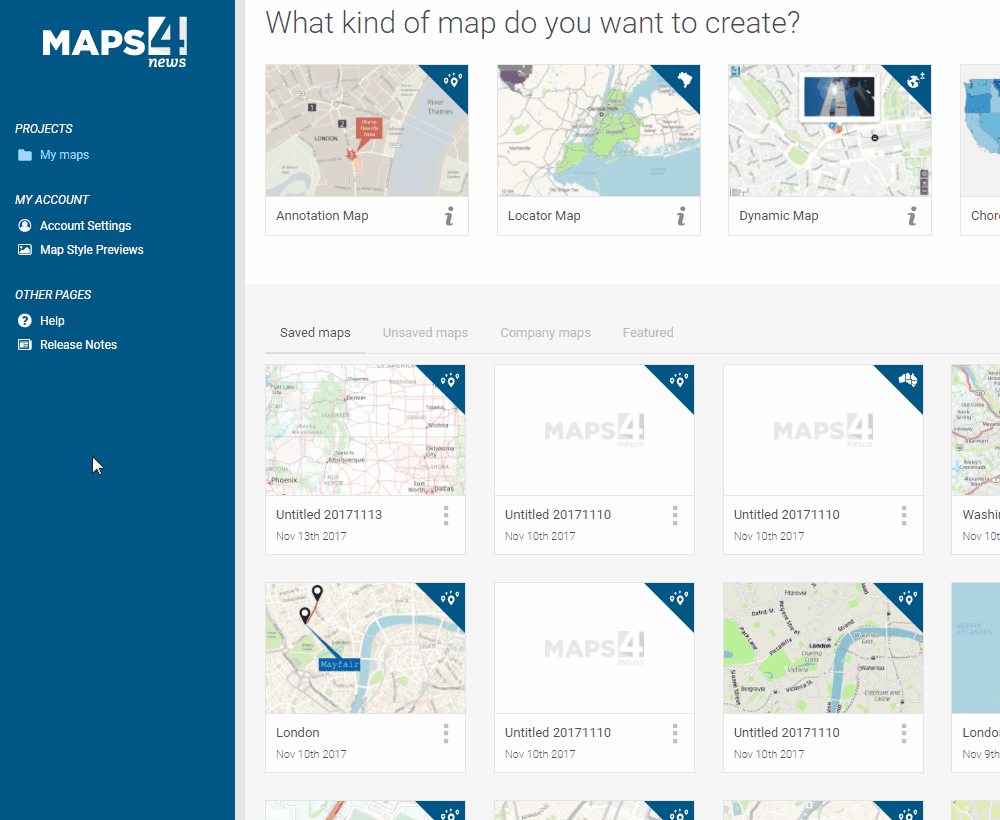Click the "PROJECTS" sidebar heading
The width and height of the screenshot is (1000, 820).
click(x=44, y=129)
